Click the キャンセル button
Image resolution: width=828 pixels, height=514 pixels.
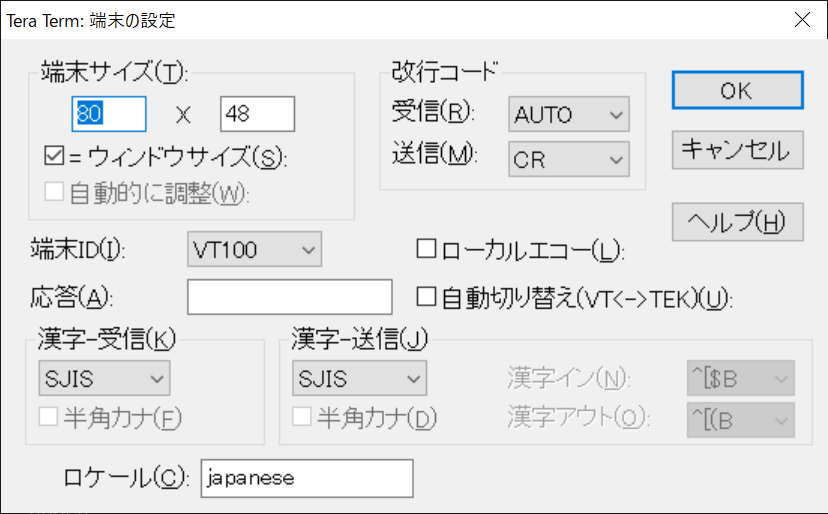tap(737, 150)
